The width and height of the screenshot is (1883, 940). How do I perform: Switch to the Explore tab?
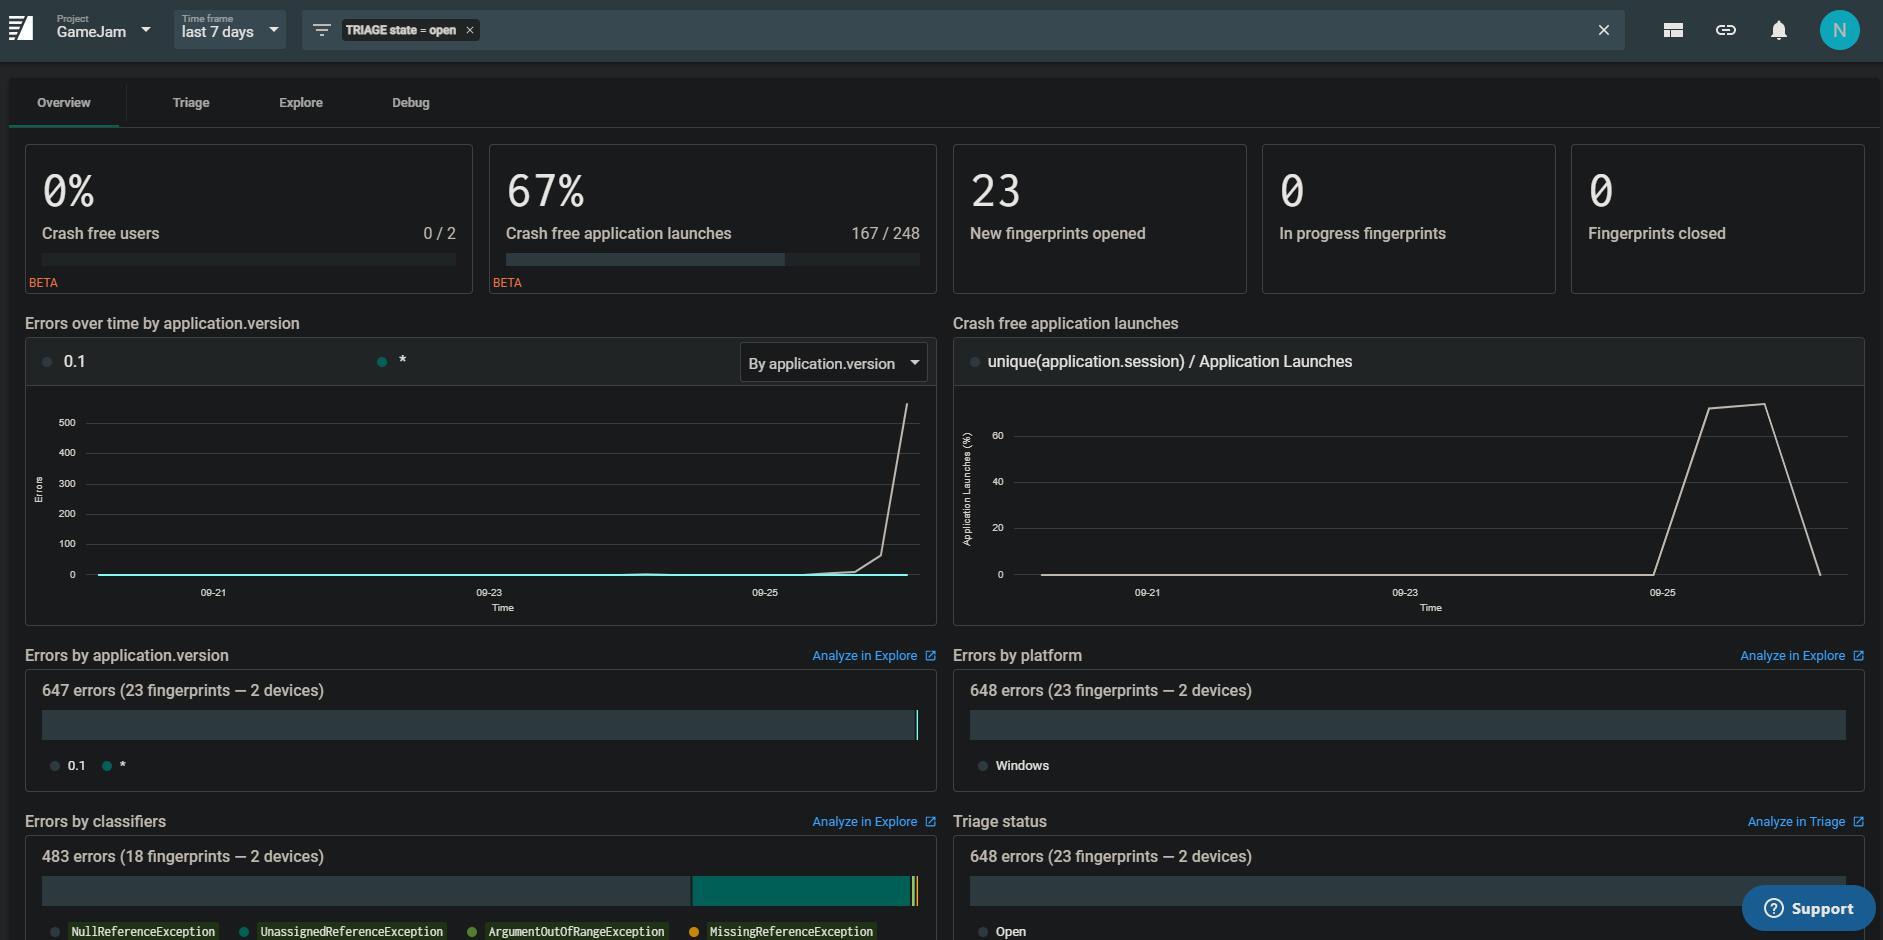tap(300, 103)
